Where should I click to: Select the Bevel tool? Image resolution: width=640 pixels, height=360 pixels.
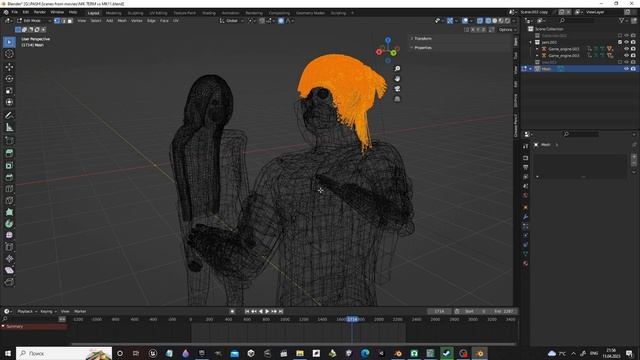click(x=9, y=177)
